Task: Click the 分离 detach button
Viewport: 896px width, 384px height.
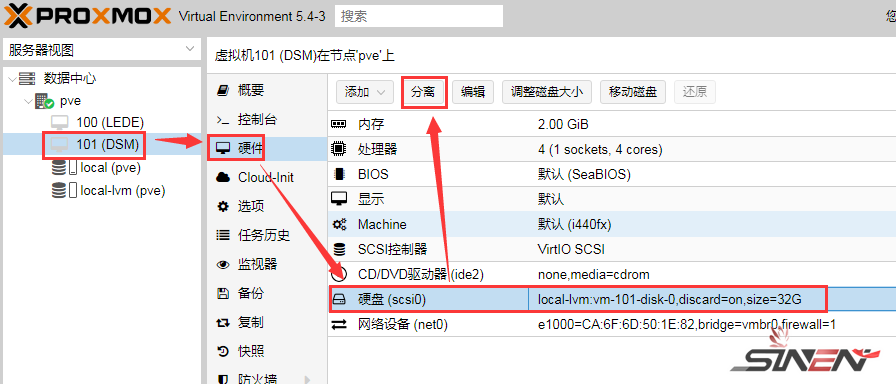Action: tap(423, 92)
